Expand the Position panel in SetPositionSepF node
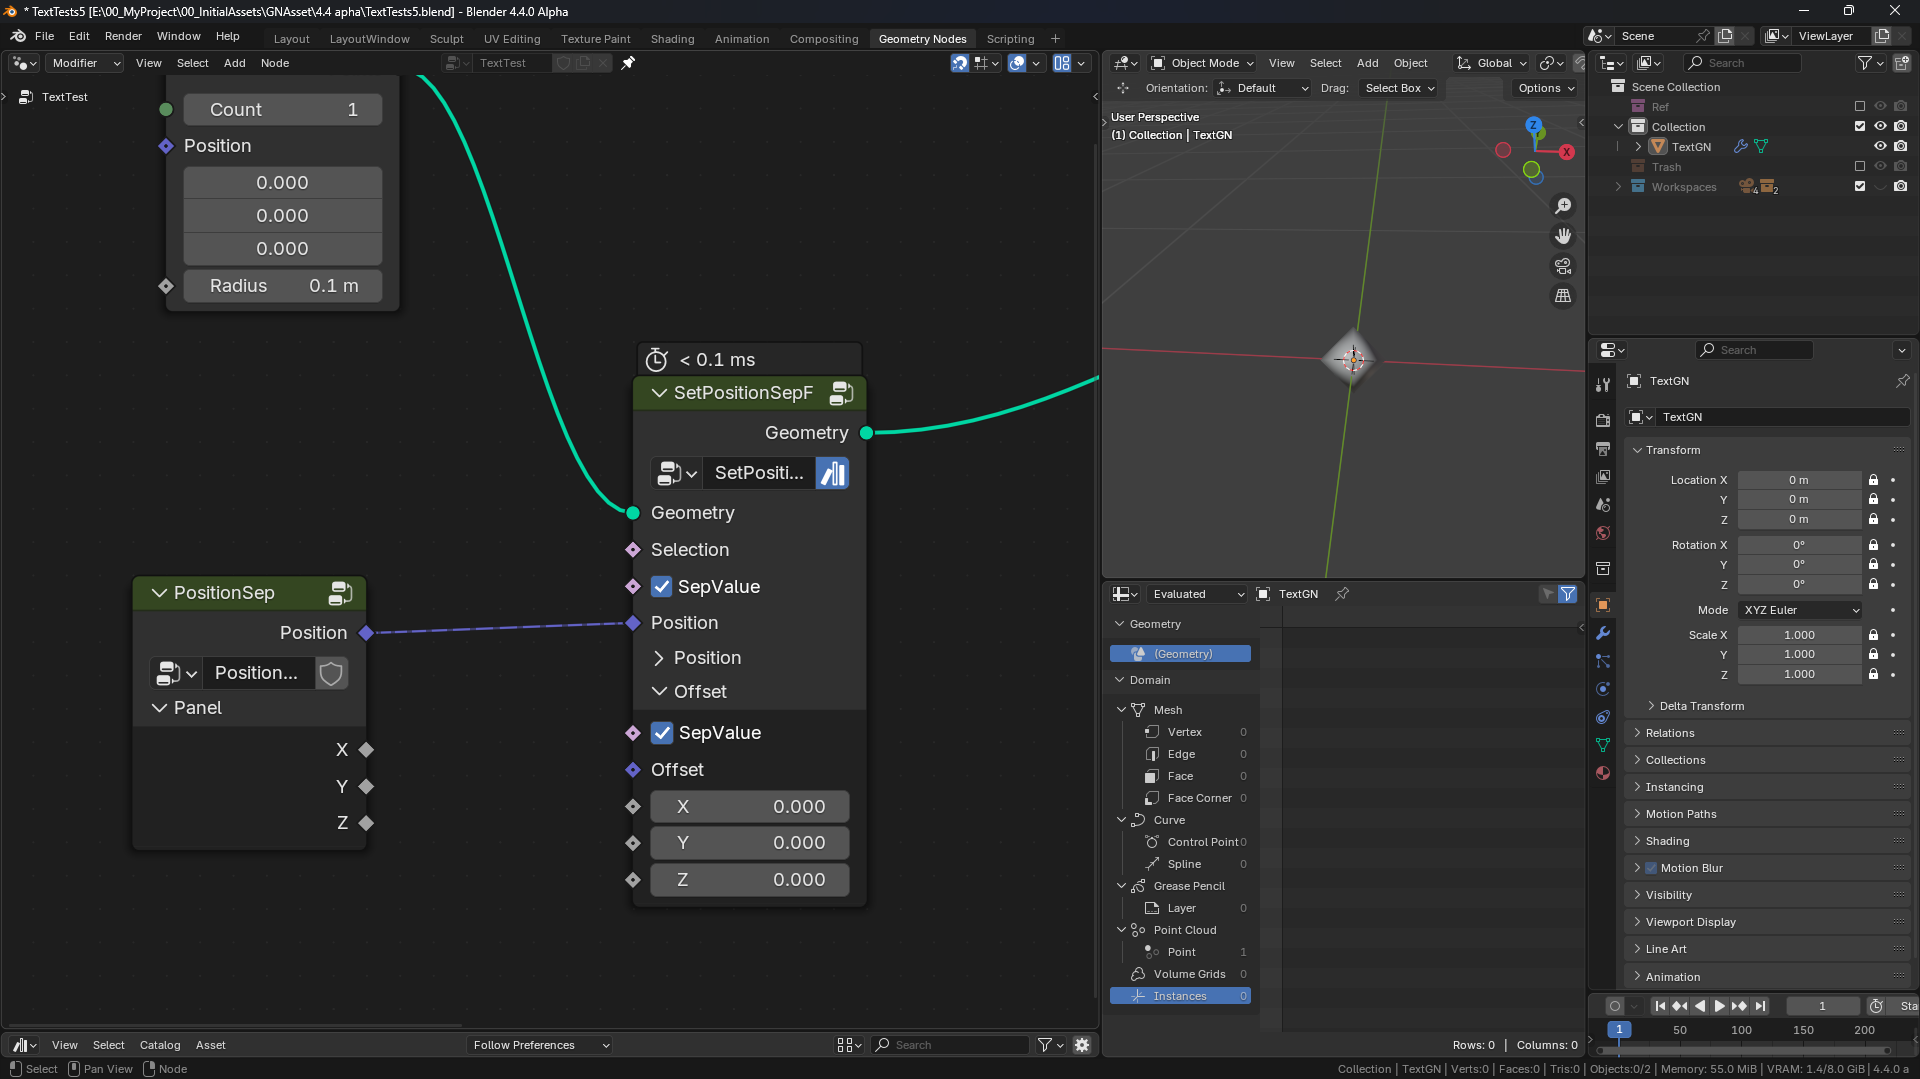1920x1079 pixels. pos(659,658)
